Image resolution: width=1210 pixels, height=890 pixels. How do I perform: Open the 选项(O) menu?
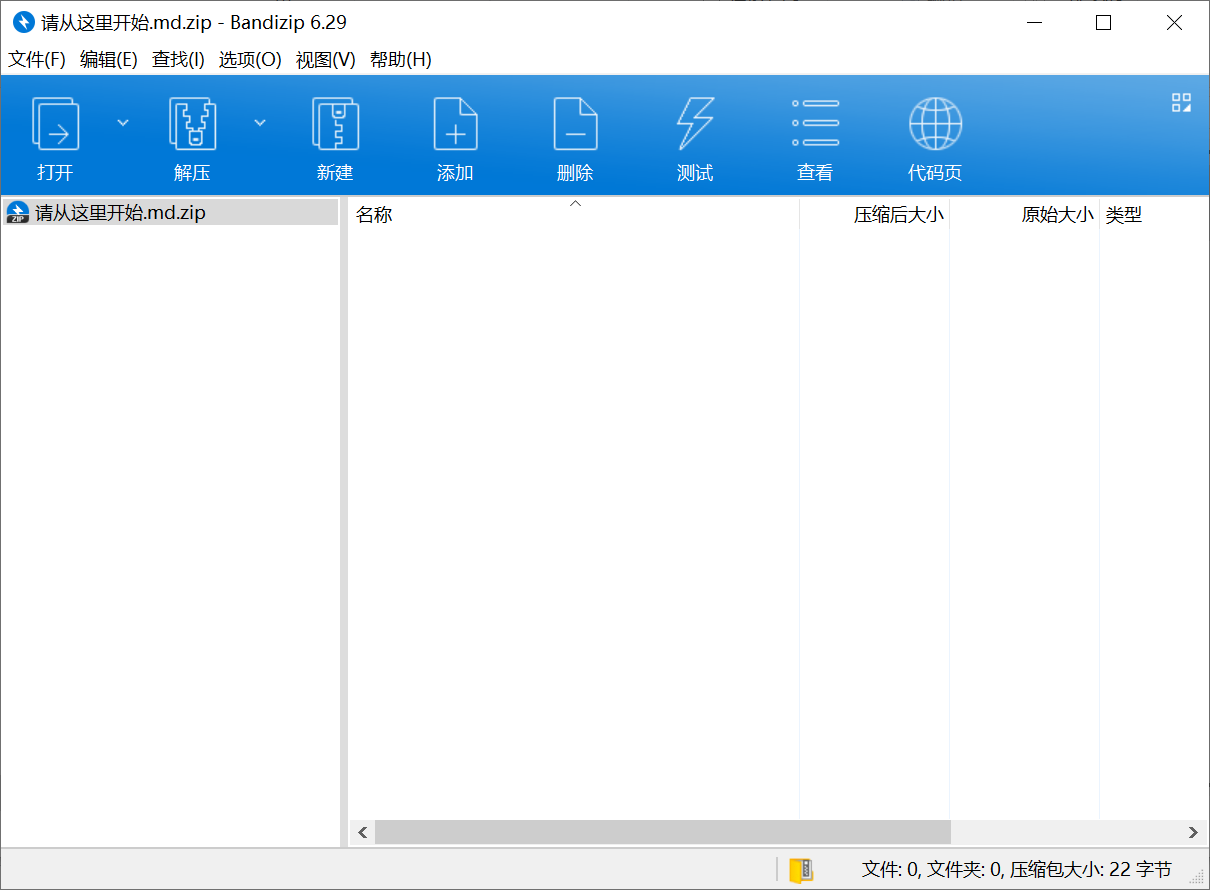coord(250,59)
